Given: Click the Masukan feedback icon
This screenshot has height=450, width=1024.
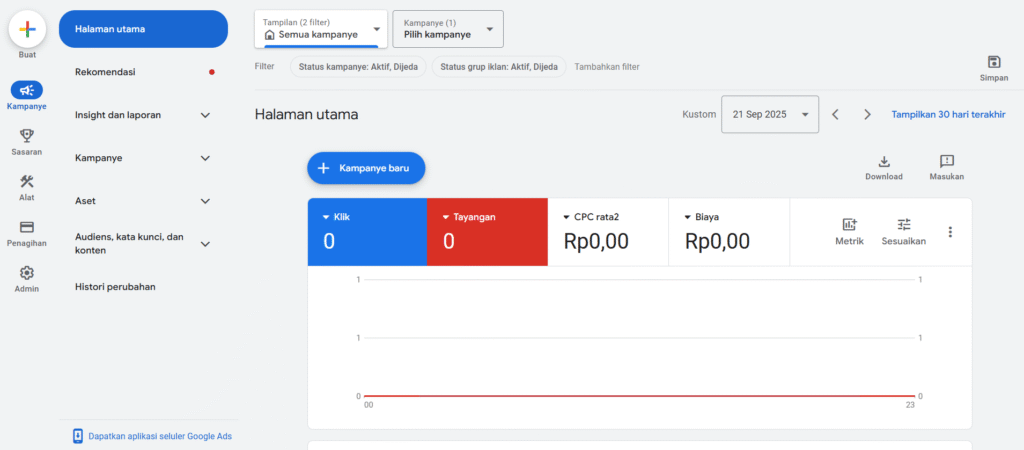Looking at the screenshot, I should pos(946,162).
